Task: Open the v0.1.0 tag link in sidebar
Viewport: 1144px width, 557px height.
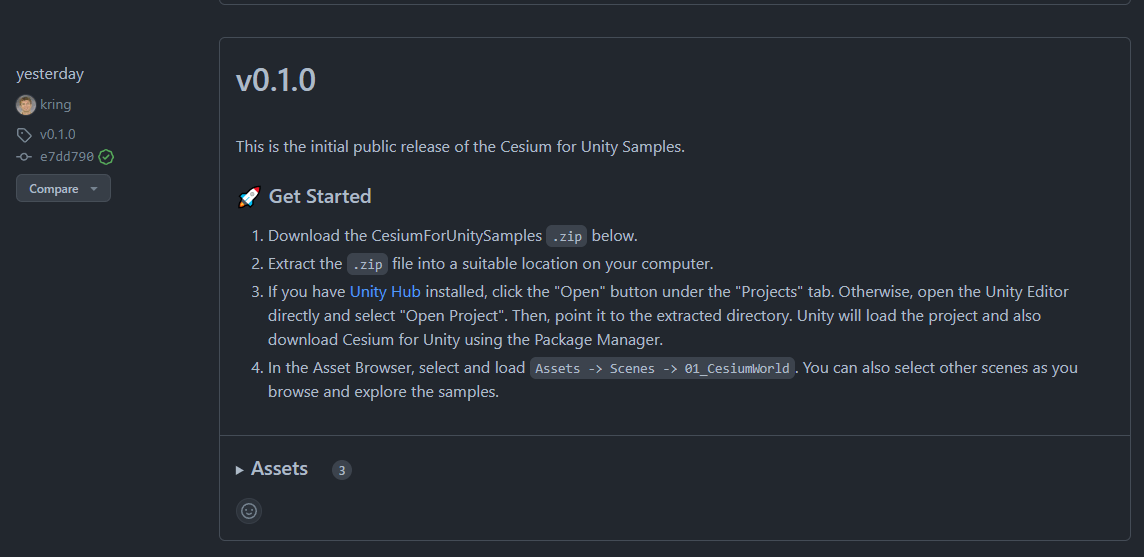Action: point(58,134)
